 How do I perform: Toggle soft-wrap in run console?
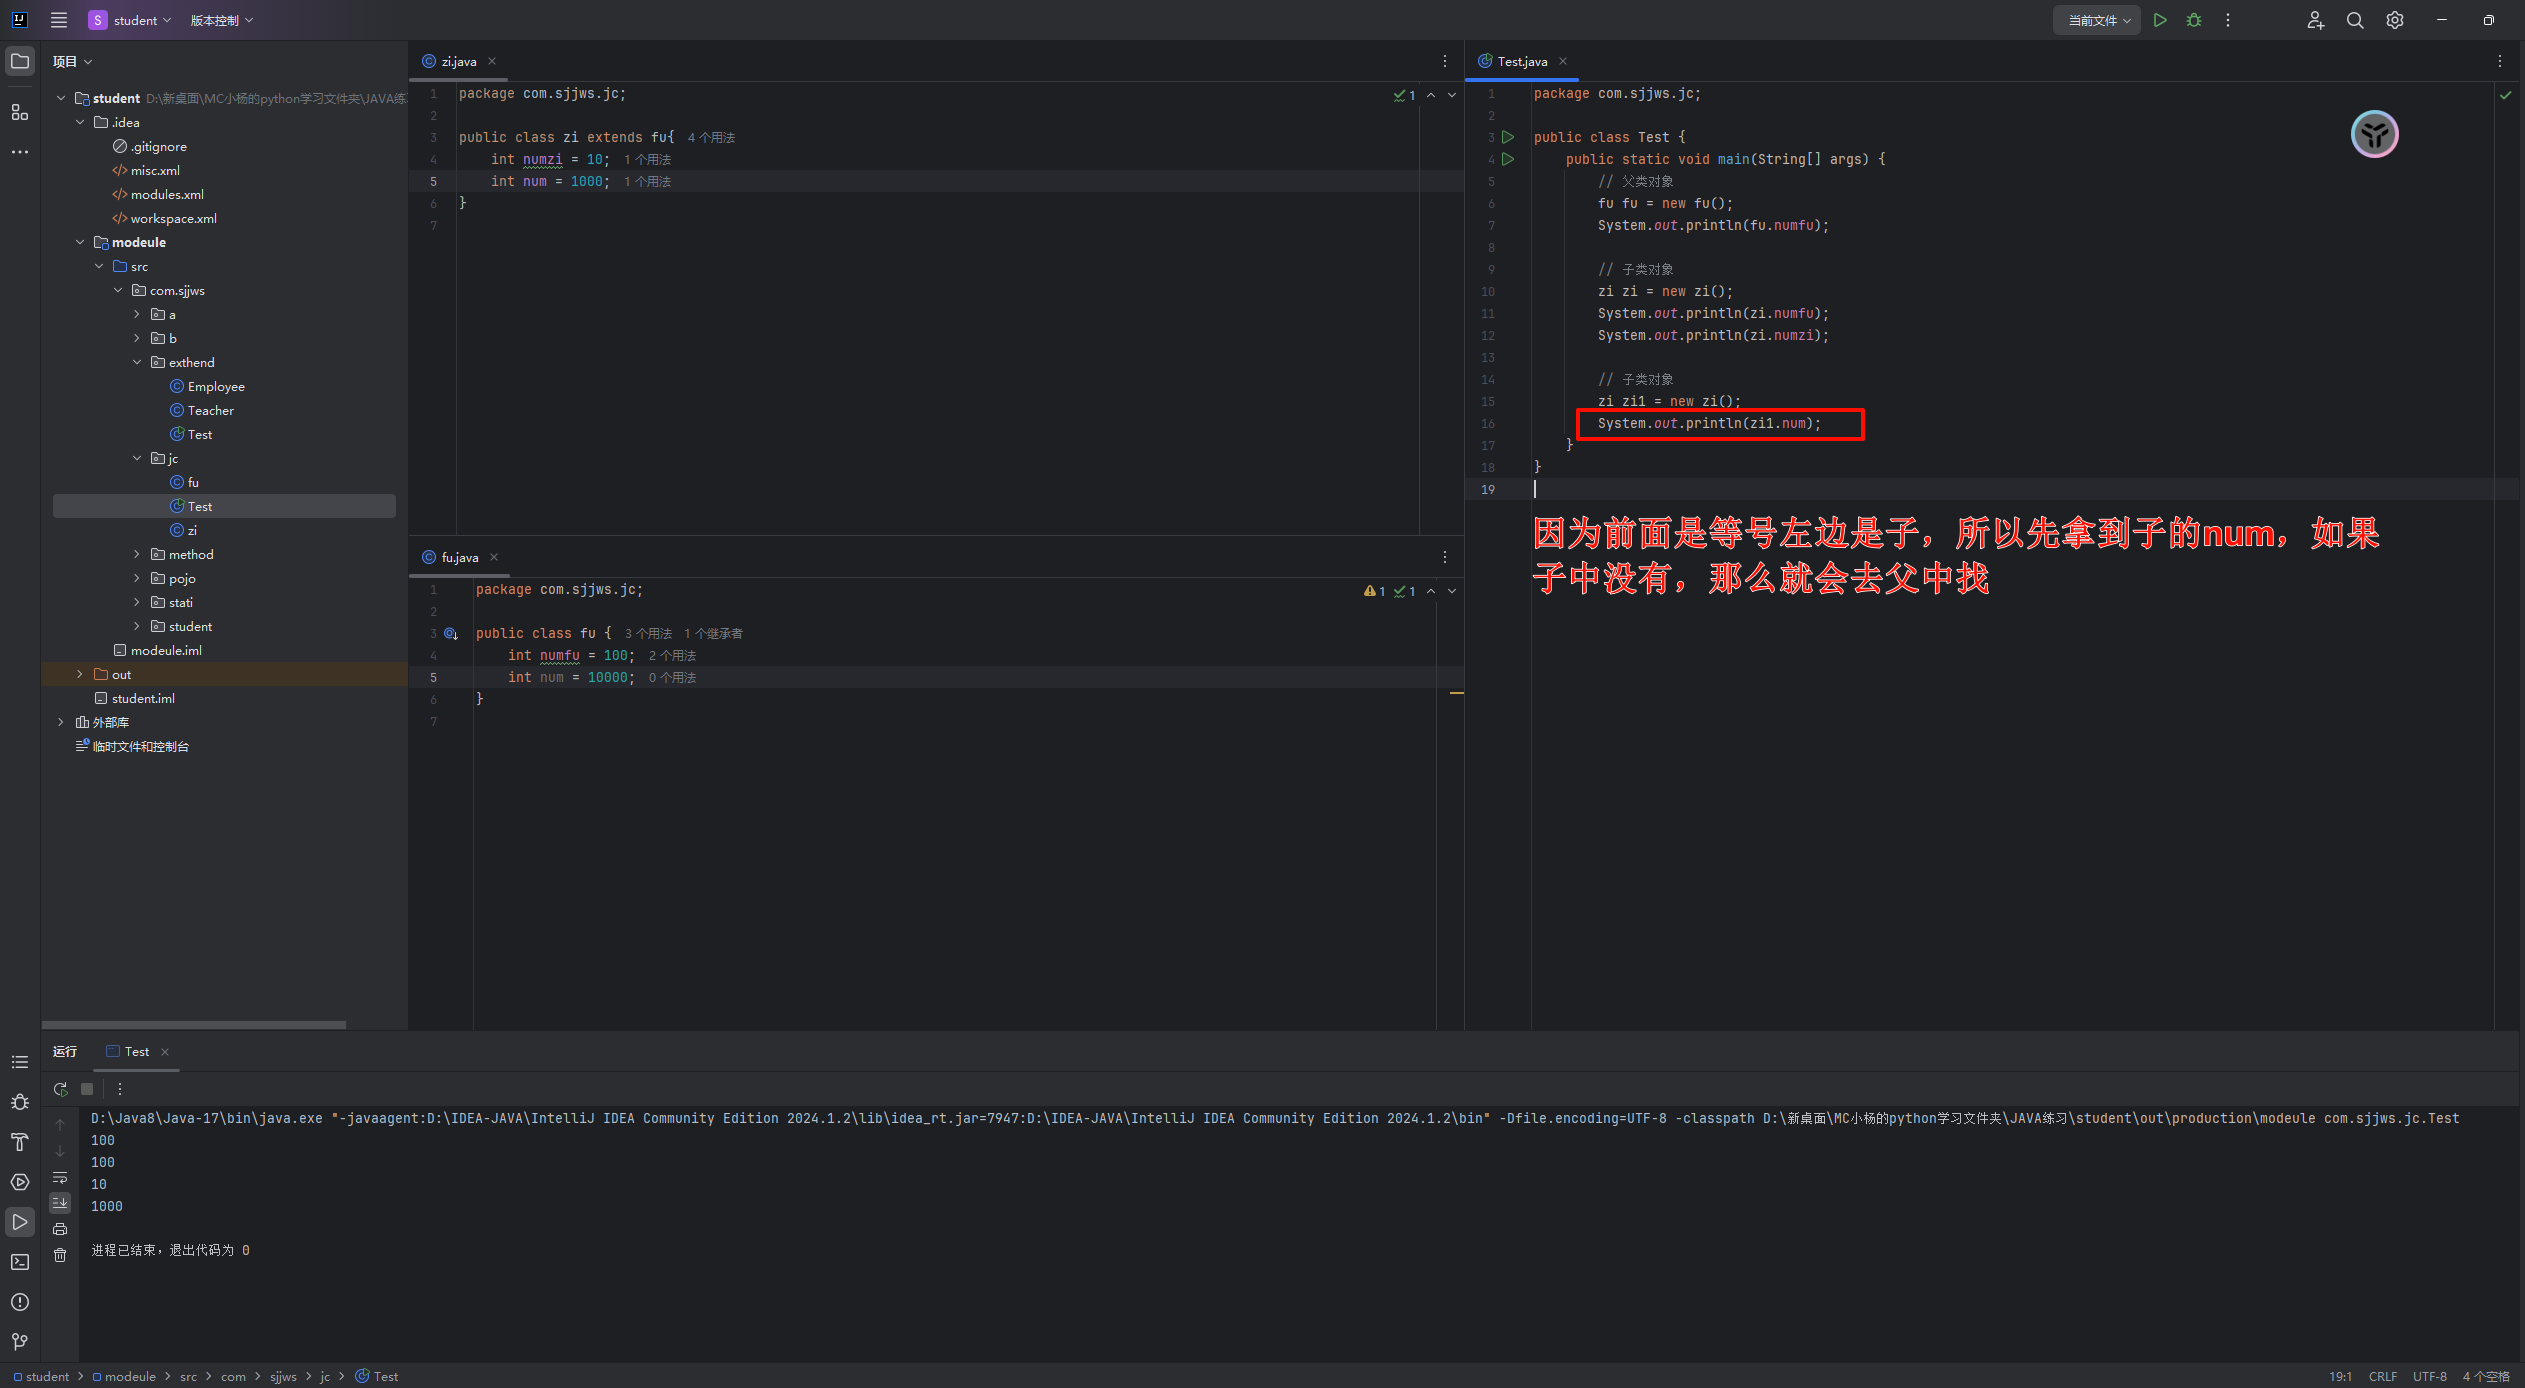click(60, 1177)
